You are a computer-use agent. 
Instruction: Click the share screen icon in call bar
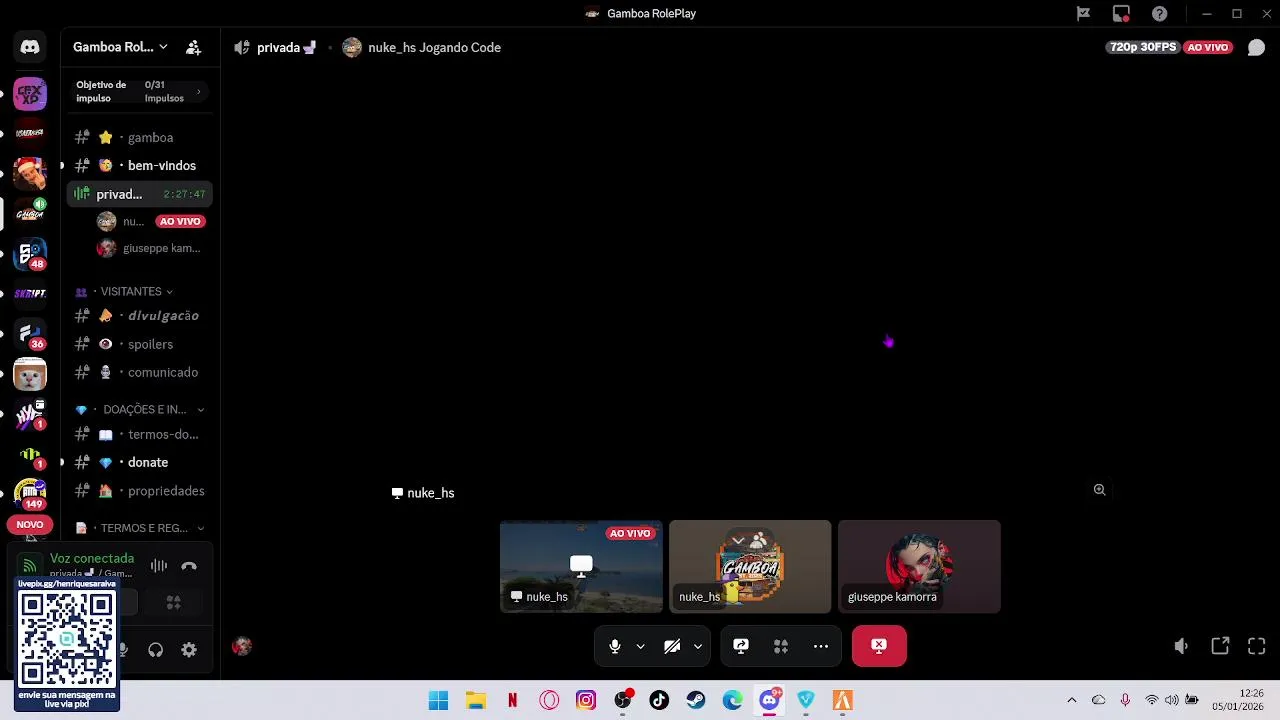coord(741,646)
